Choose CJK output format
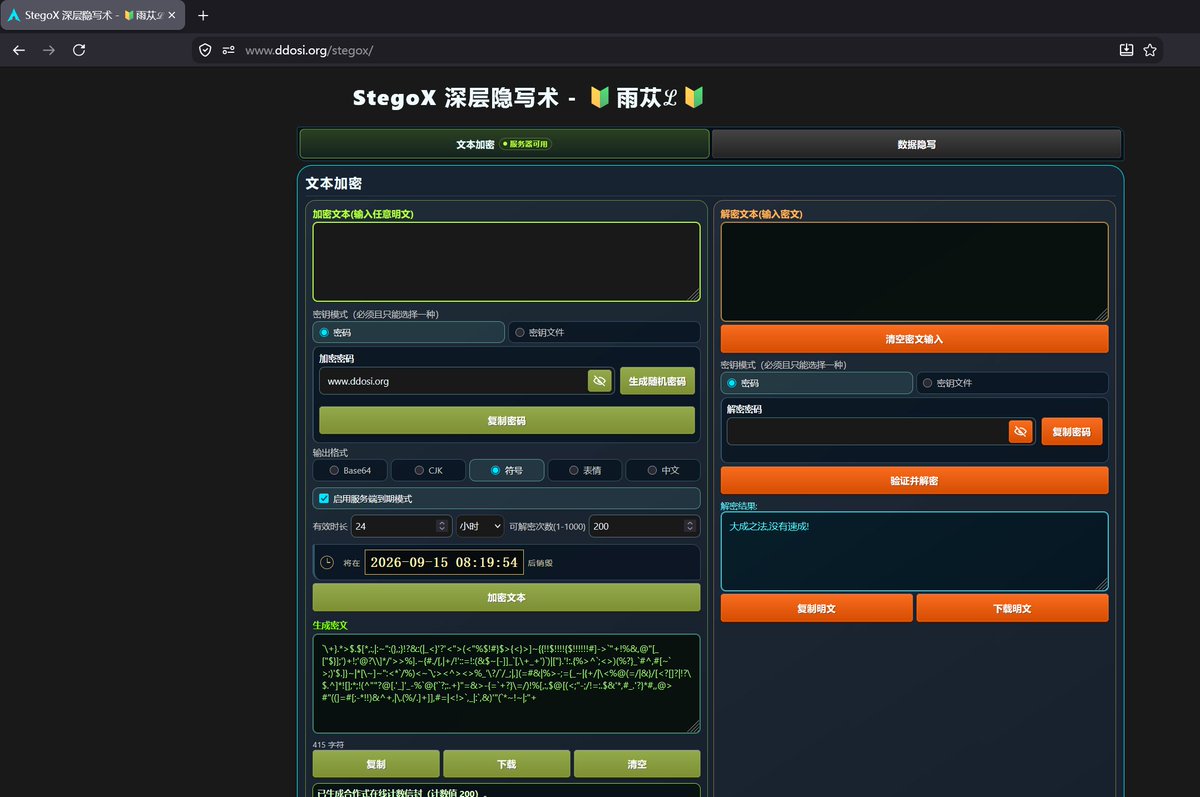The width and height of the screenshot is (1200, 797). pos(427,470)
